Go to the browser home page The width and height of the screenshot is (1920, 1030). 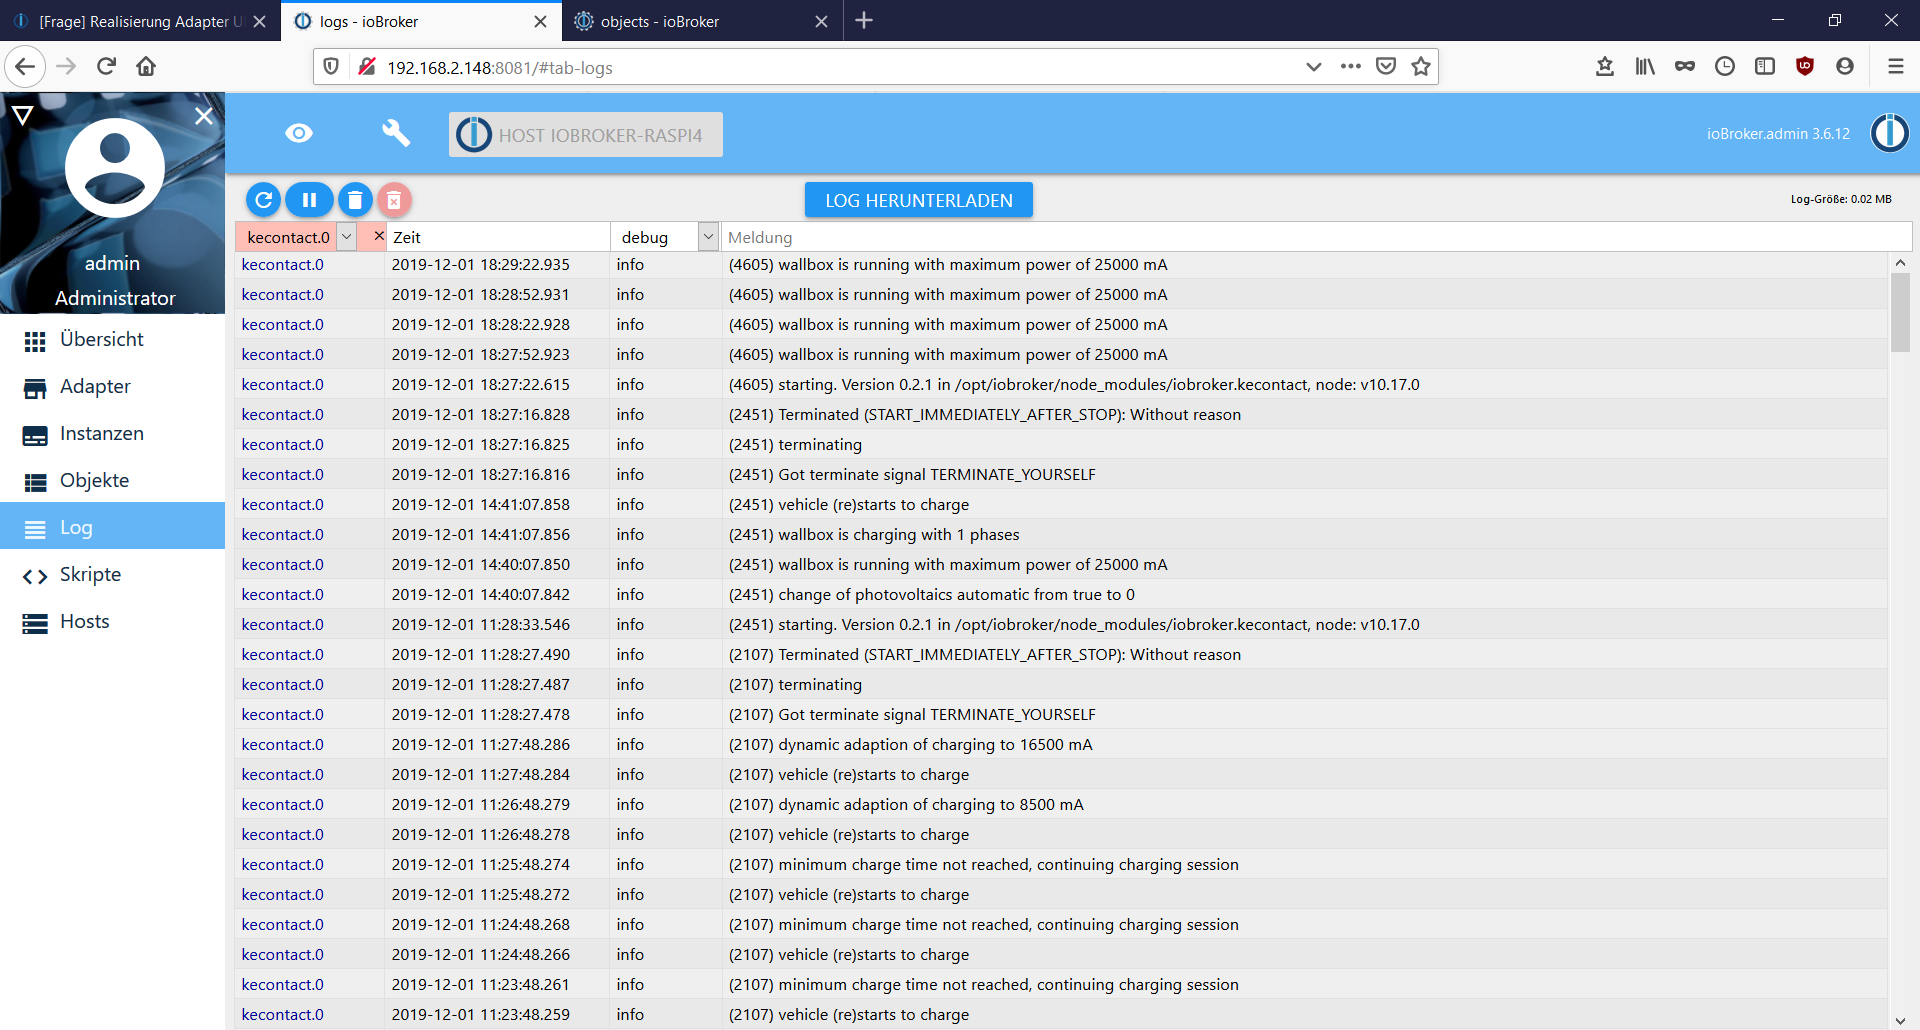coord(146,67)
